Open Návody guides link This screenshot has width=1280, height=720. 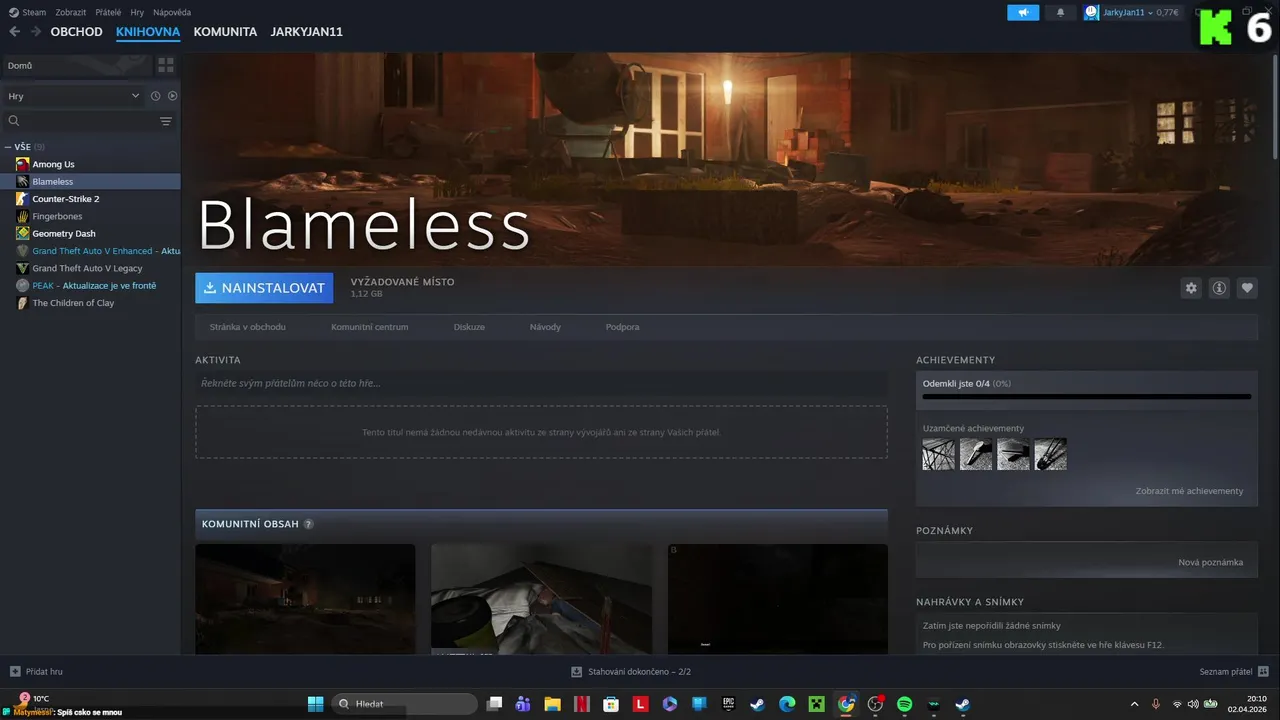point(545,327)
